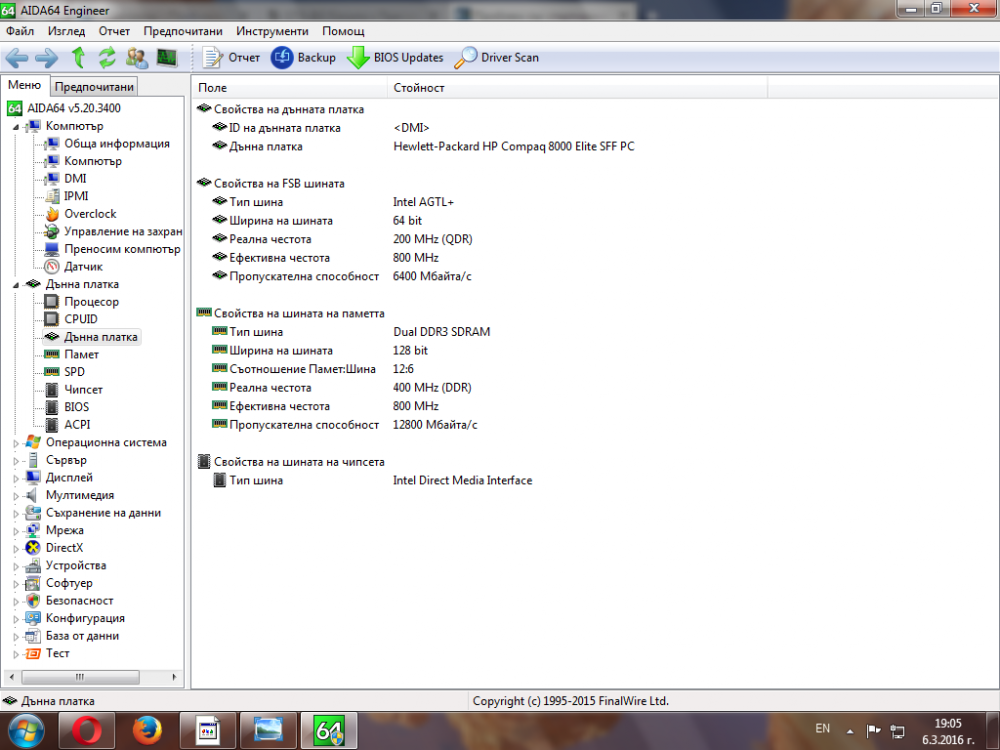This screenshot has height=750, width=1000.
Task: Open the Помощ menu
Action: [343, 31]
